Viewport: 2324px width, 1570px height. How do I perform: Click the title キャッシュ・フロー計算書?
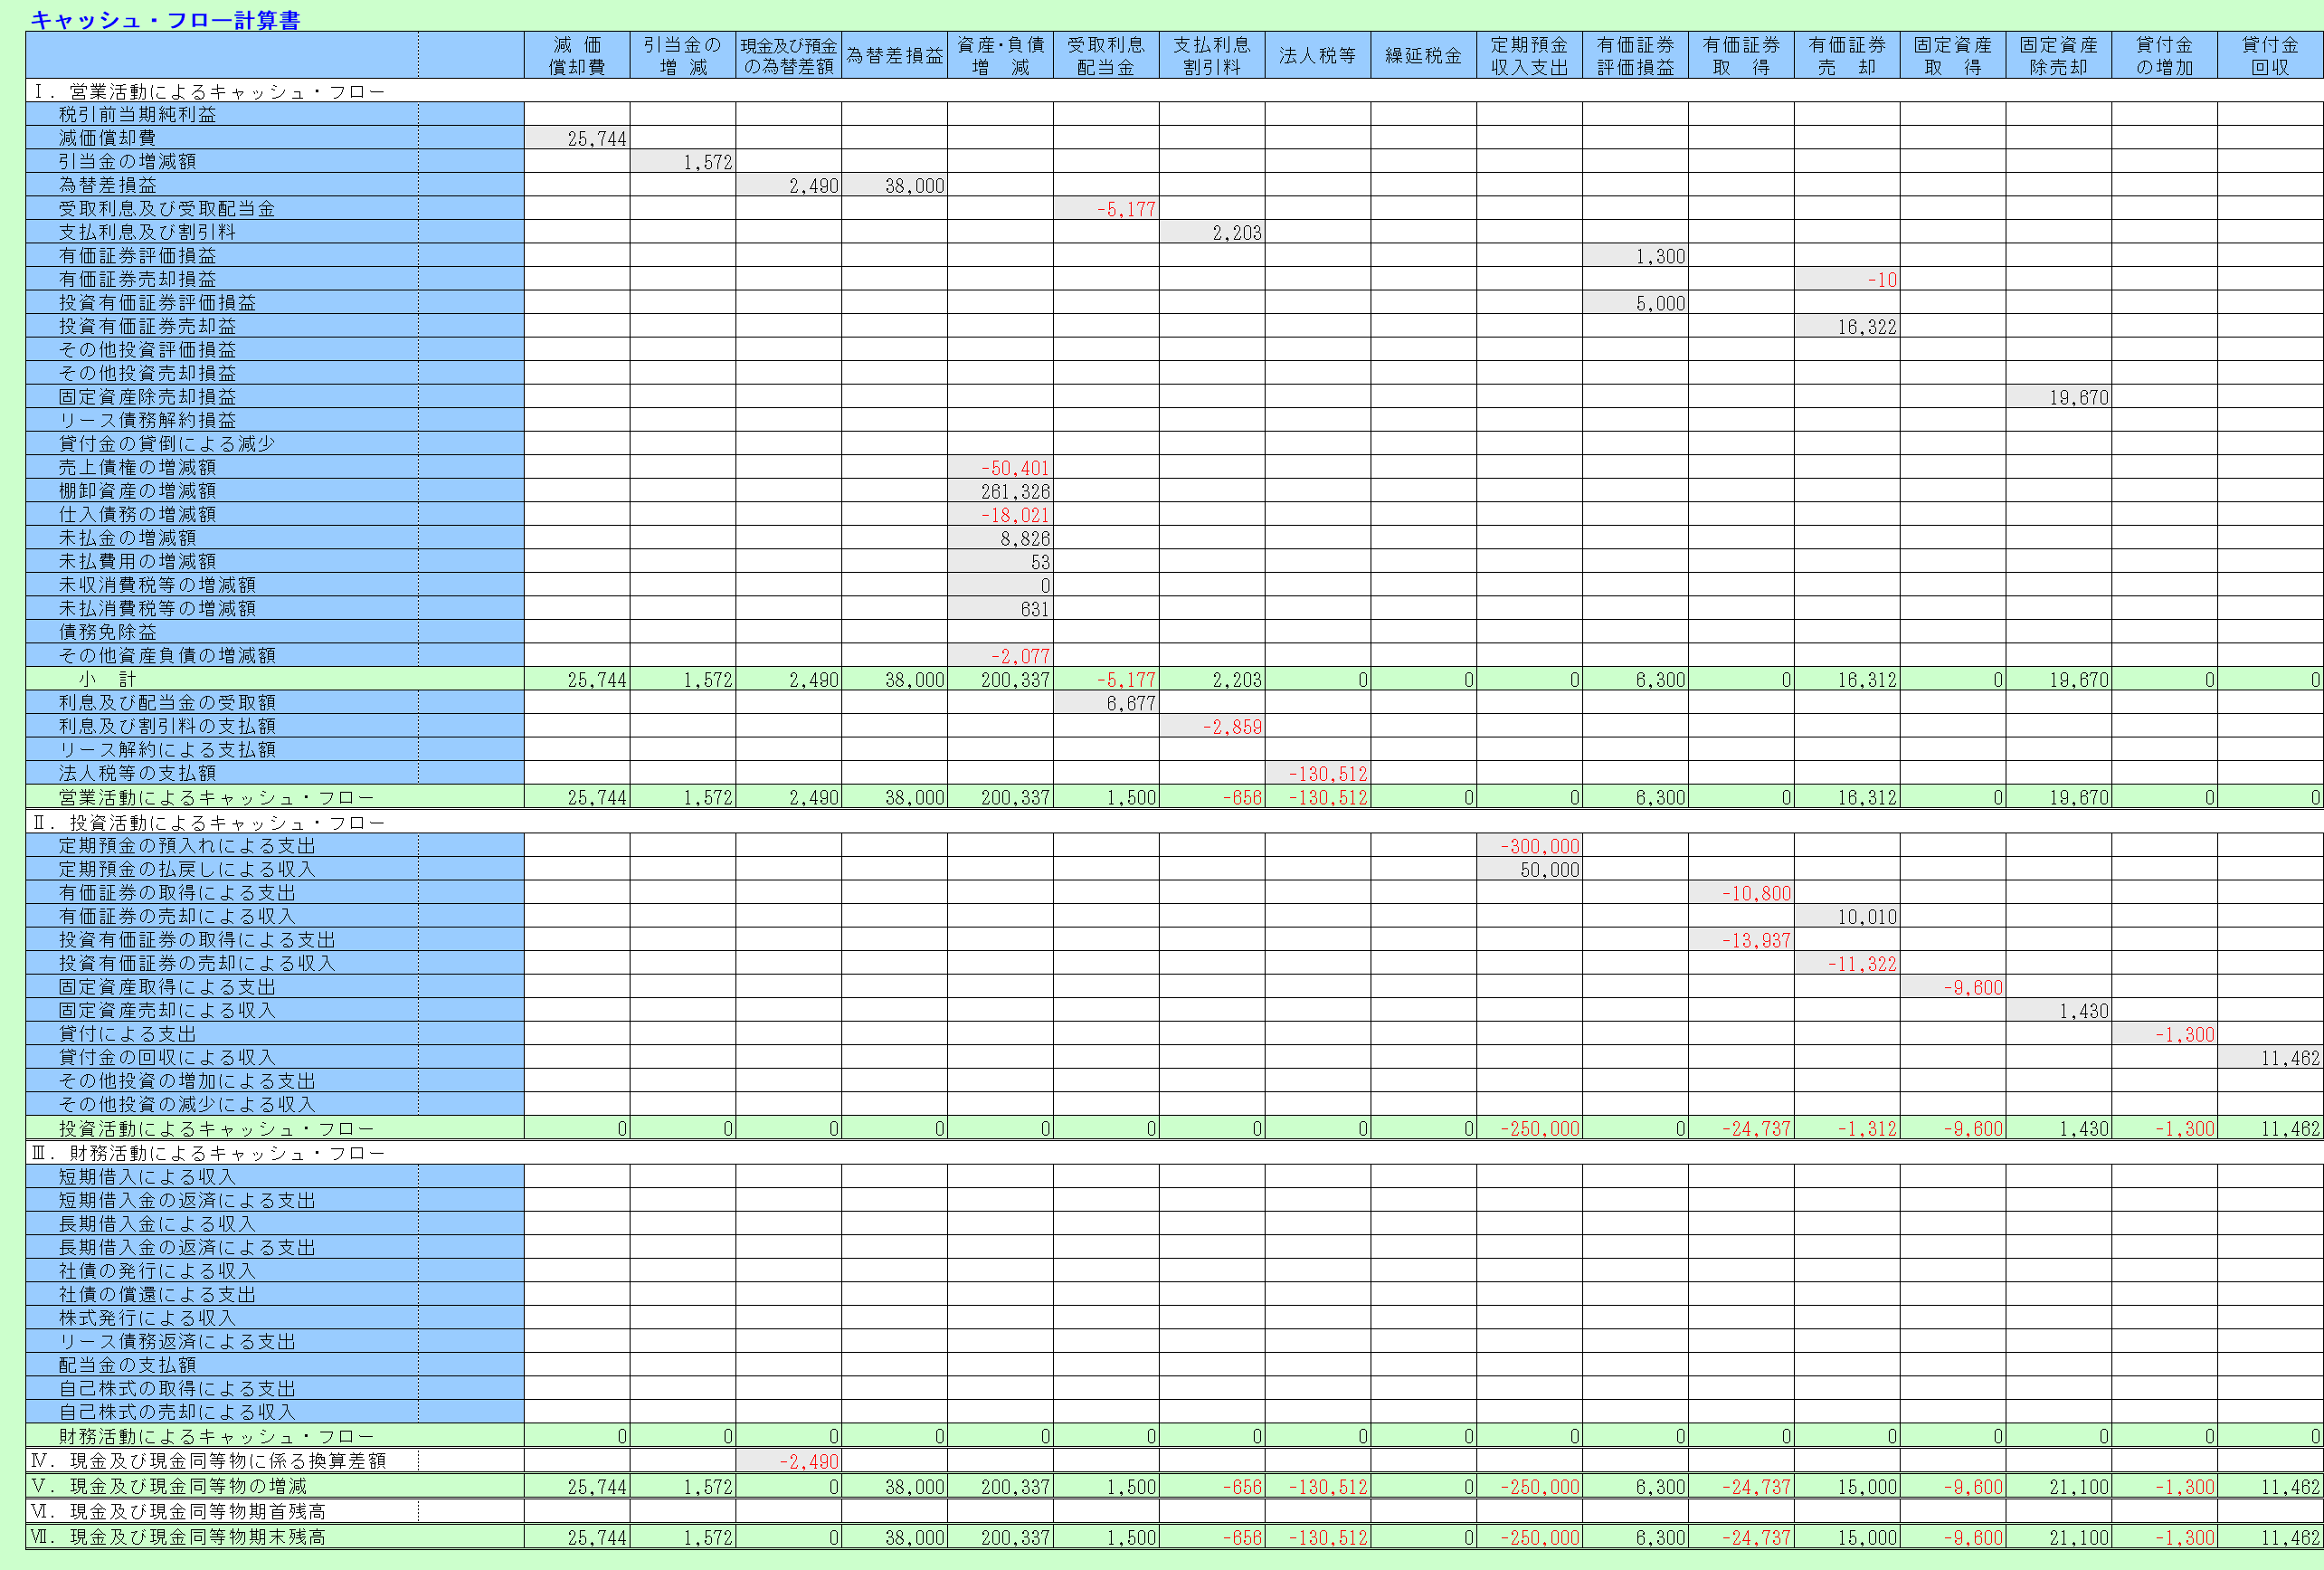tap(165, 20)
